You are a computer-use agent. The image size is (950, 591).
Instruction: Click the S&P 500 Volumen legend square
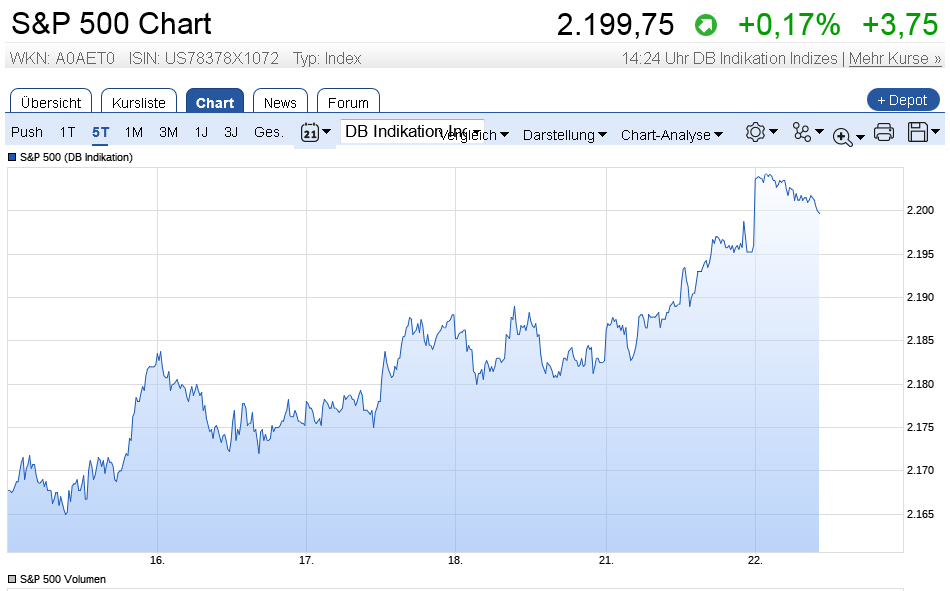[x=12, y=579]
